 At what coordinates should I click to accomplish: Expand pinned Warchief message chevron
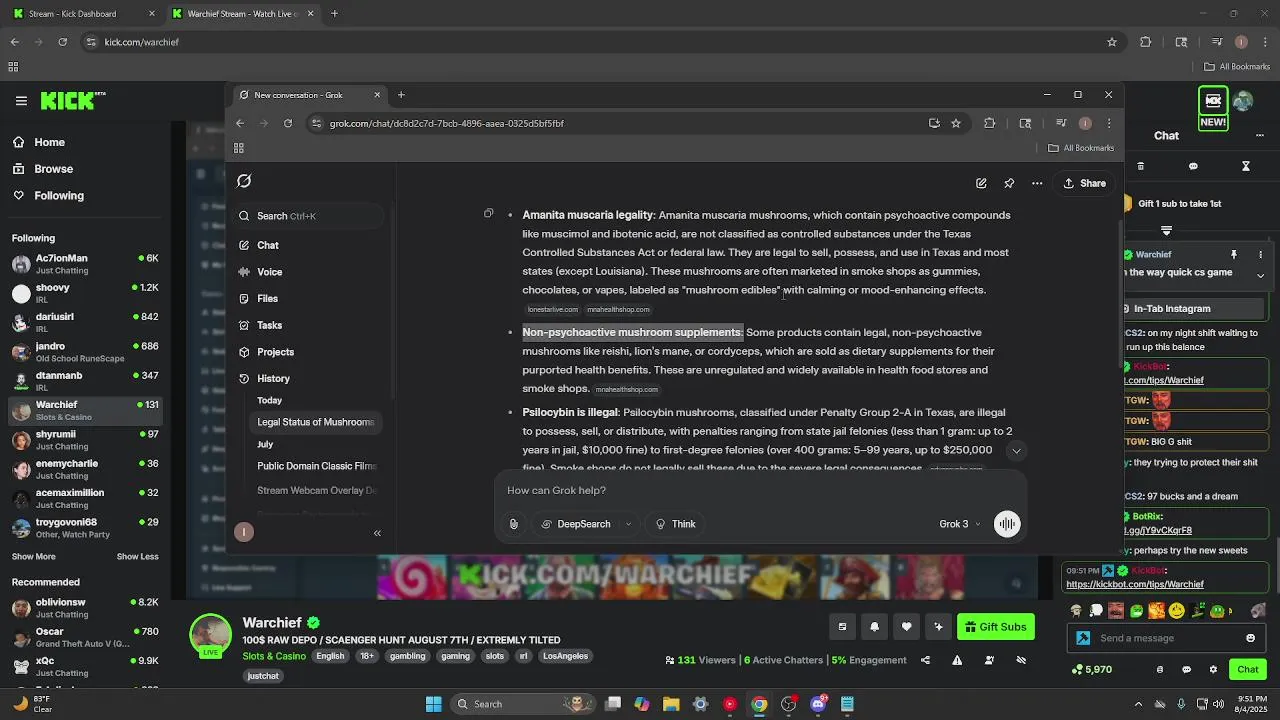pyautogui.click(x=1260, y=276)
